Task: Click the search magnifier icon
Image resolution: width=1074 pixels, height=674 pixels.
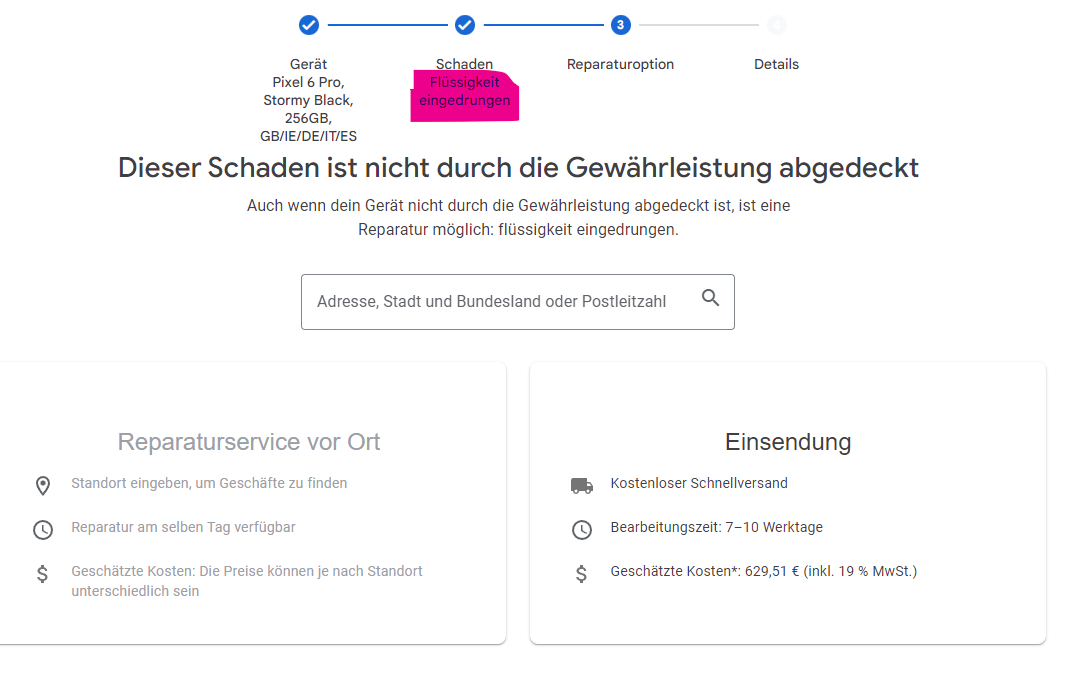Action: click(x=710, y=298)
